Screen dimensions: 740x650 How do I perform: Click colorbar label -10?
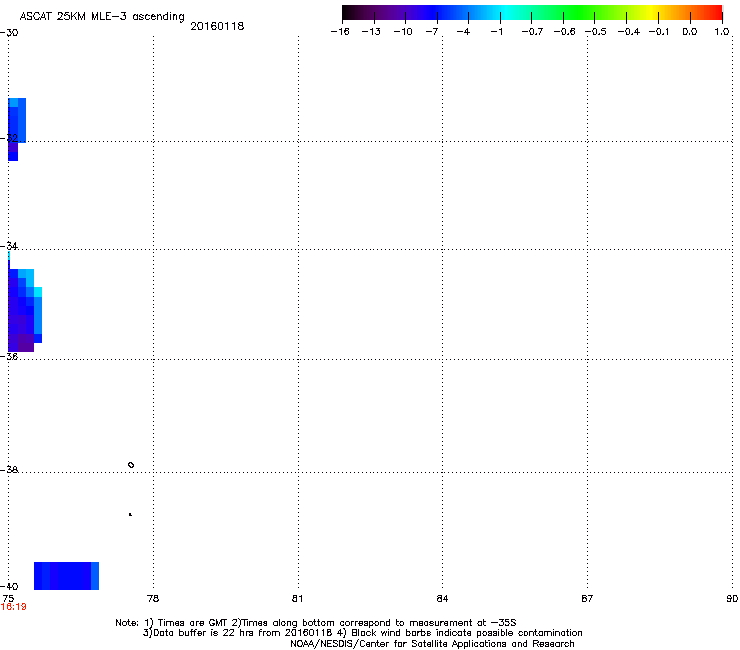(403, 32)
